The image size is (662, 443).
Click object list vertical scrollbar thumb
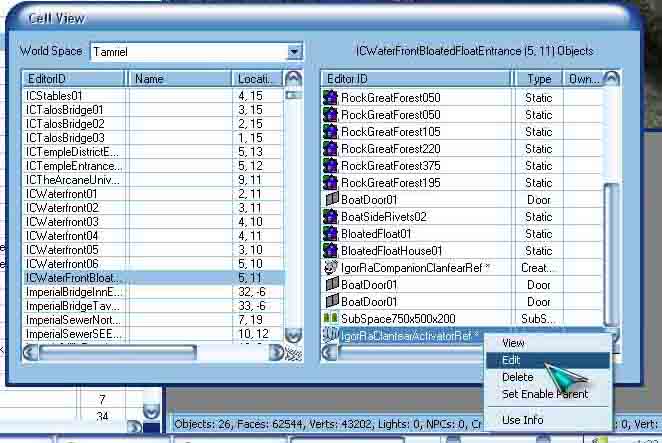[611, 254]
